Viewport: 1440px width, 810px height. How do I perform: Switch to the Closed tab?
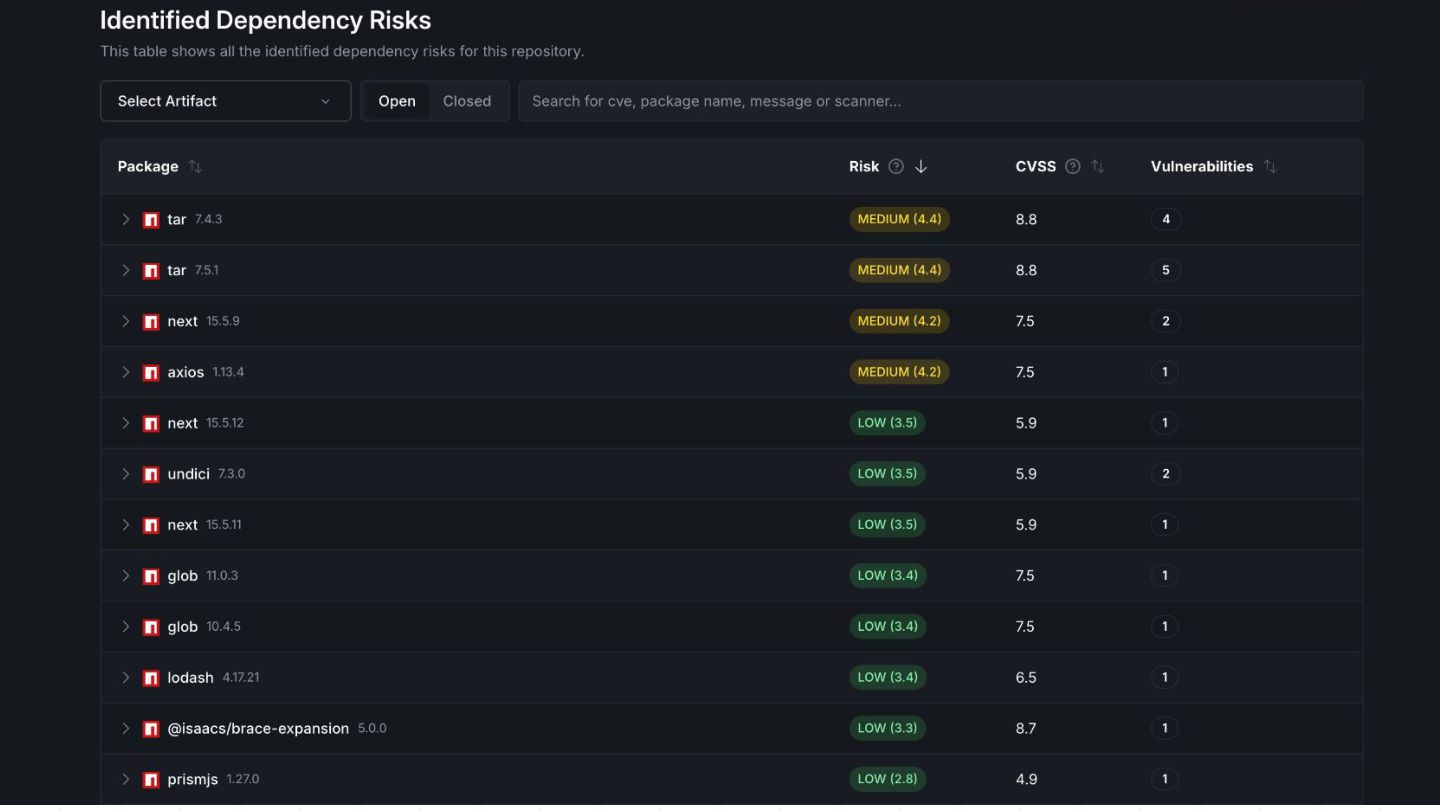tap(467, 101)
